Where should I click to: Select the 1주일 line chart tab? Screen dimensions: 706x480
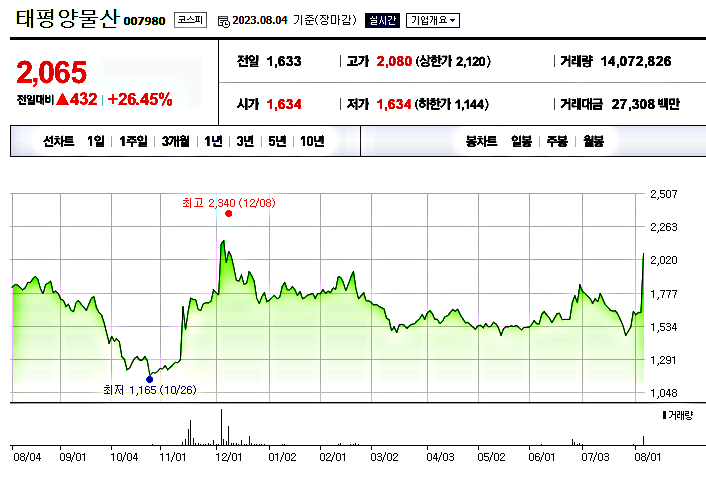(x=133, y=141)
